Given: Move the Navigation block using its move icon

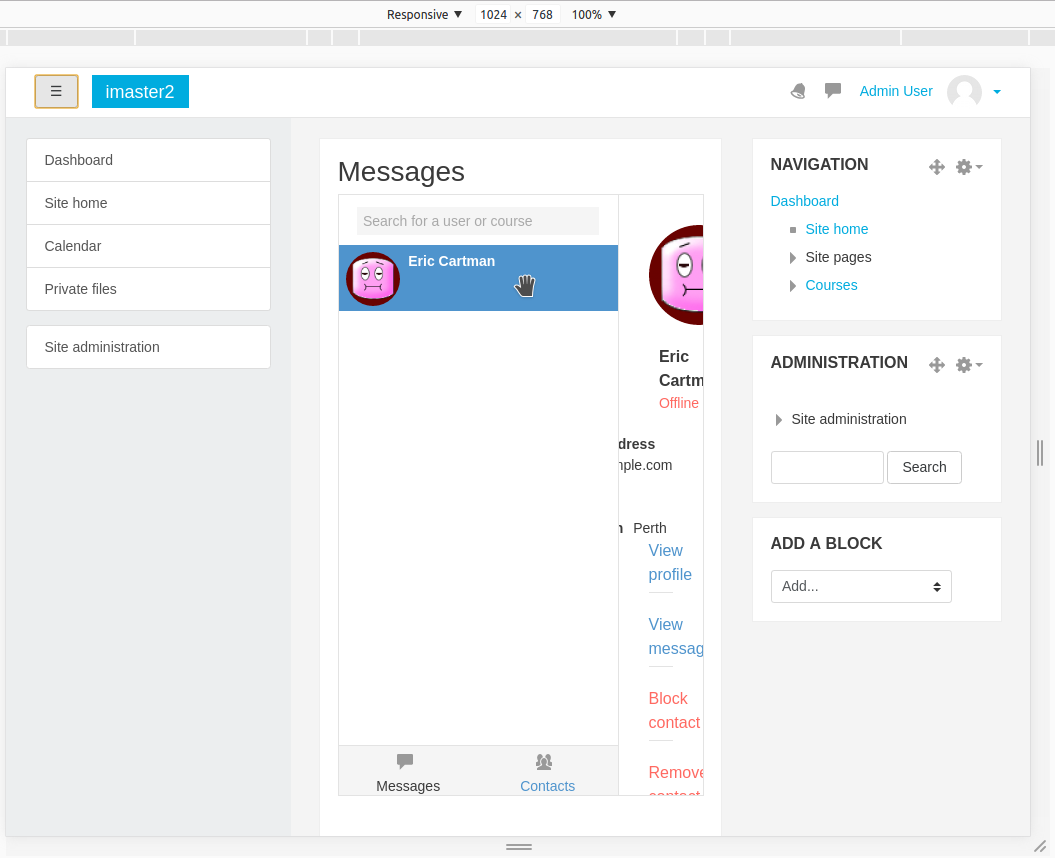Looking at the screenshot, I should 937,166.
